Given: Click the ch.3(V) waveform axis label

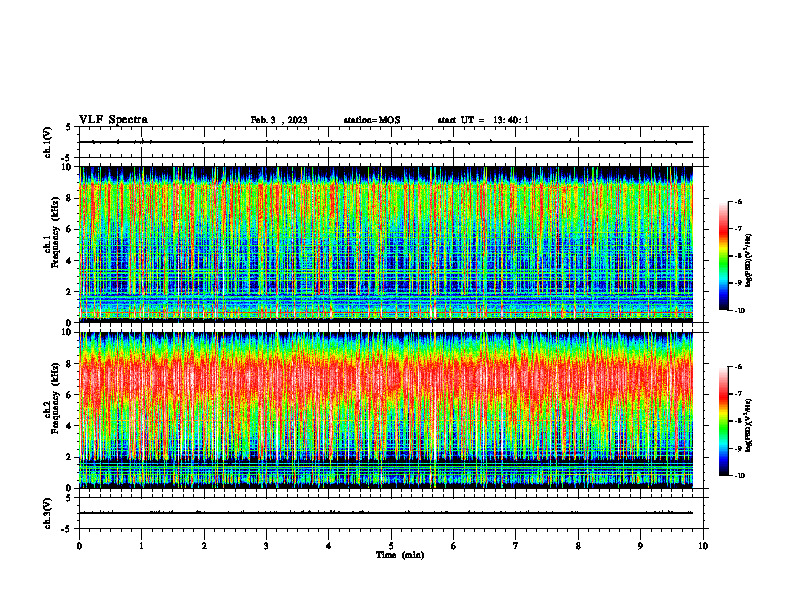Looking at the screenshot, I should [x=47, y=513].
